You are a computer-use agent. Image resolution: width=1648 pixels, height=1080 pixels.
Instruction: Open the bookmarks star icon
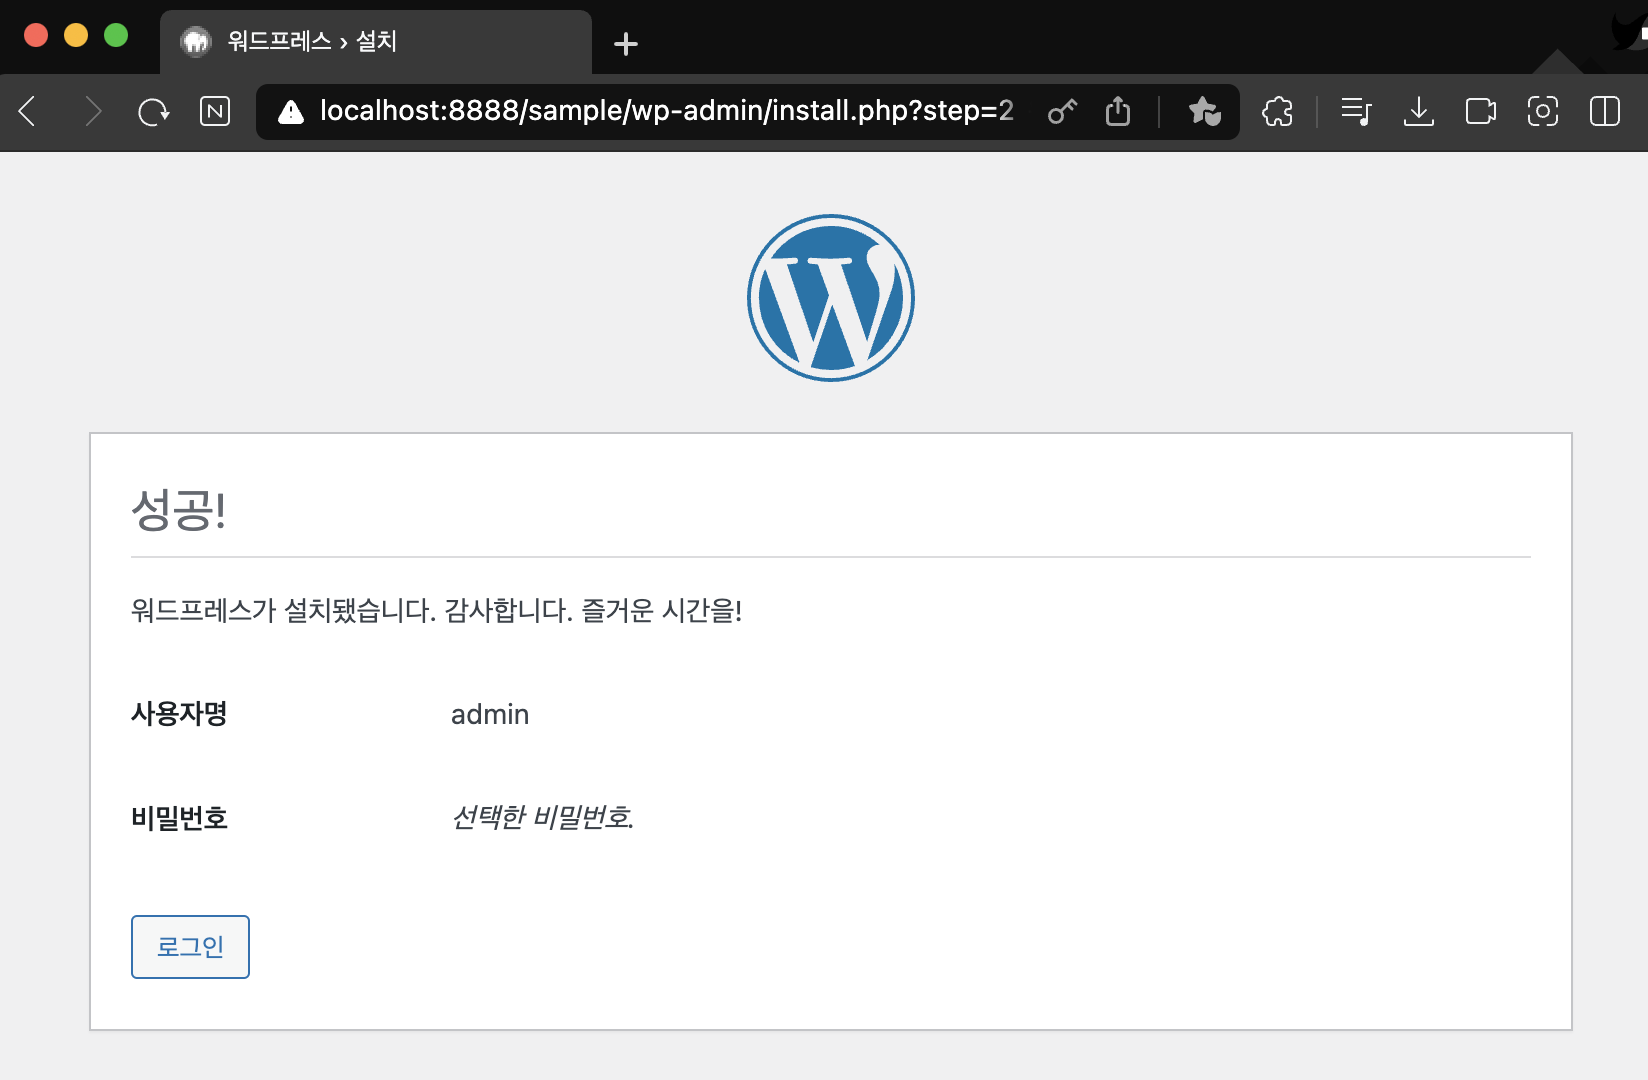pos(1204,111)
